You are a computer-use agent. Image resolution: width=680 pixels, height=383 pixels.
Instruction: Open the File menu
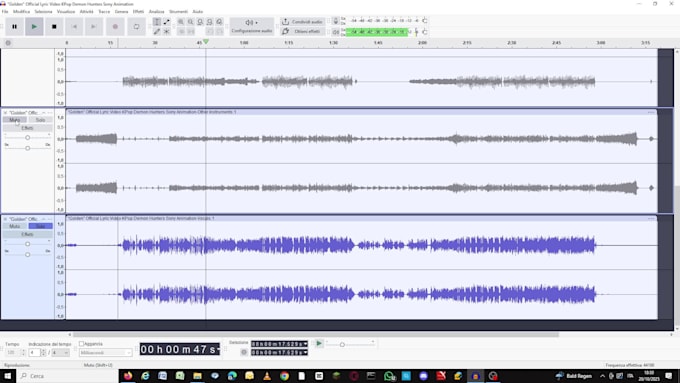tap(5, 11)
